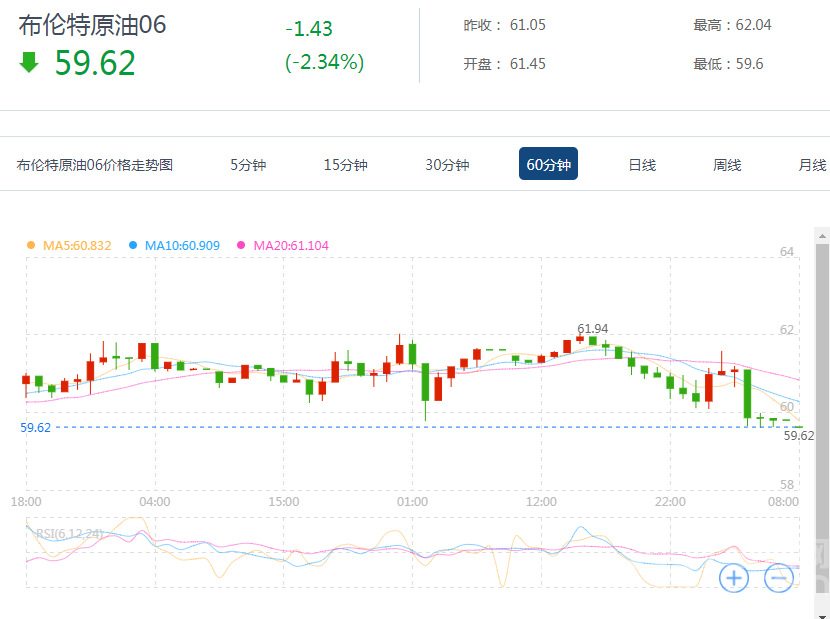Switch to the 5分钟 chart tab
830x619 pixels.
tap(248, 165)
